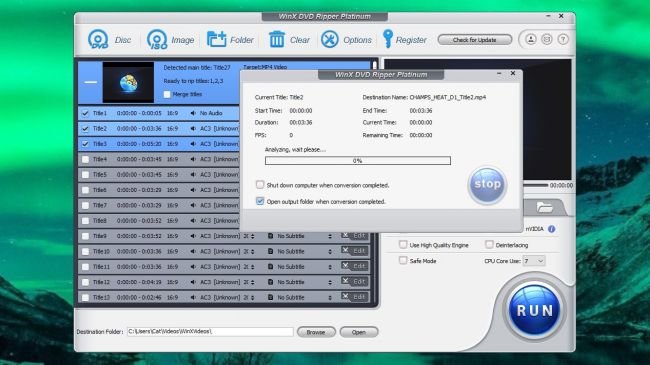Click the Clear trash can icon
Viewport: 650px width, 365px height.
click(x=276, y=39)
